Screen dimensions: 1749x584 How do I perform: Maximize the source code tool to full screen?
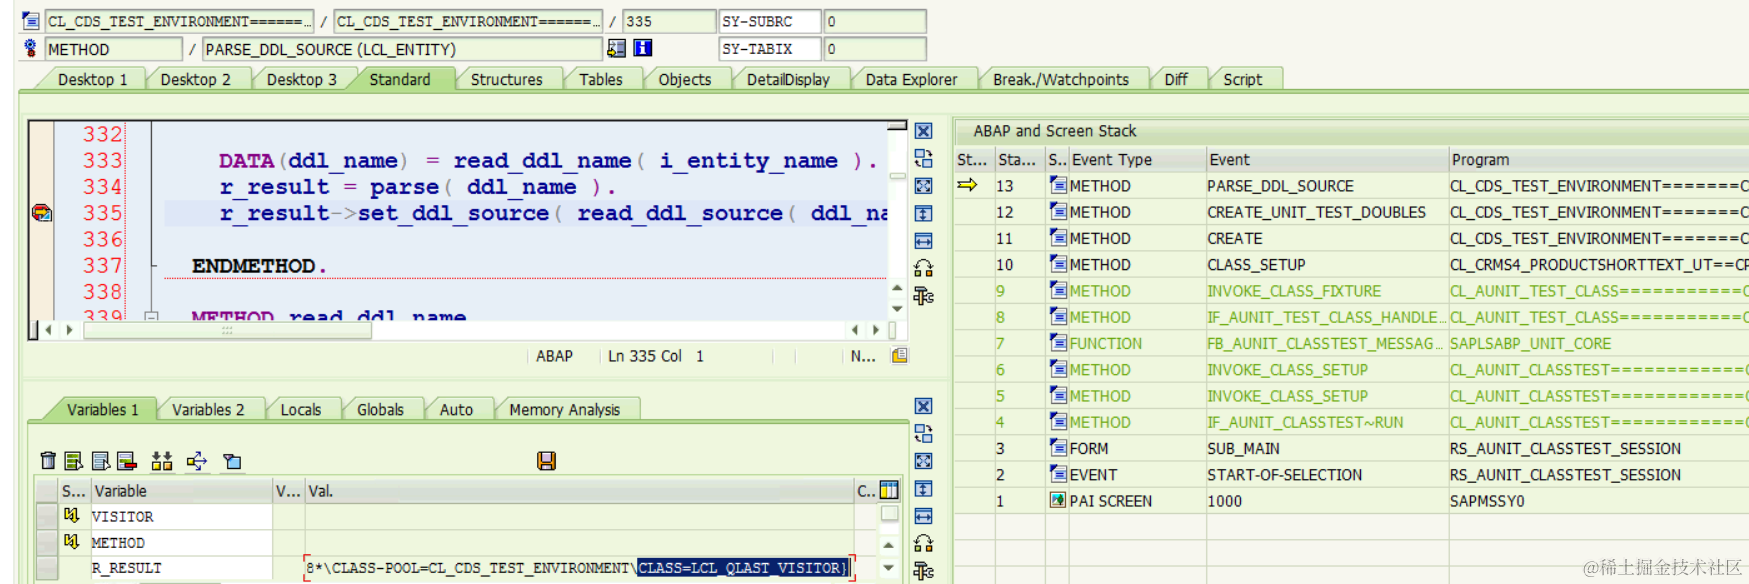pyautogui.click(x=923, y=186)
